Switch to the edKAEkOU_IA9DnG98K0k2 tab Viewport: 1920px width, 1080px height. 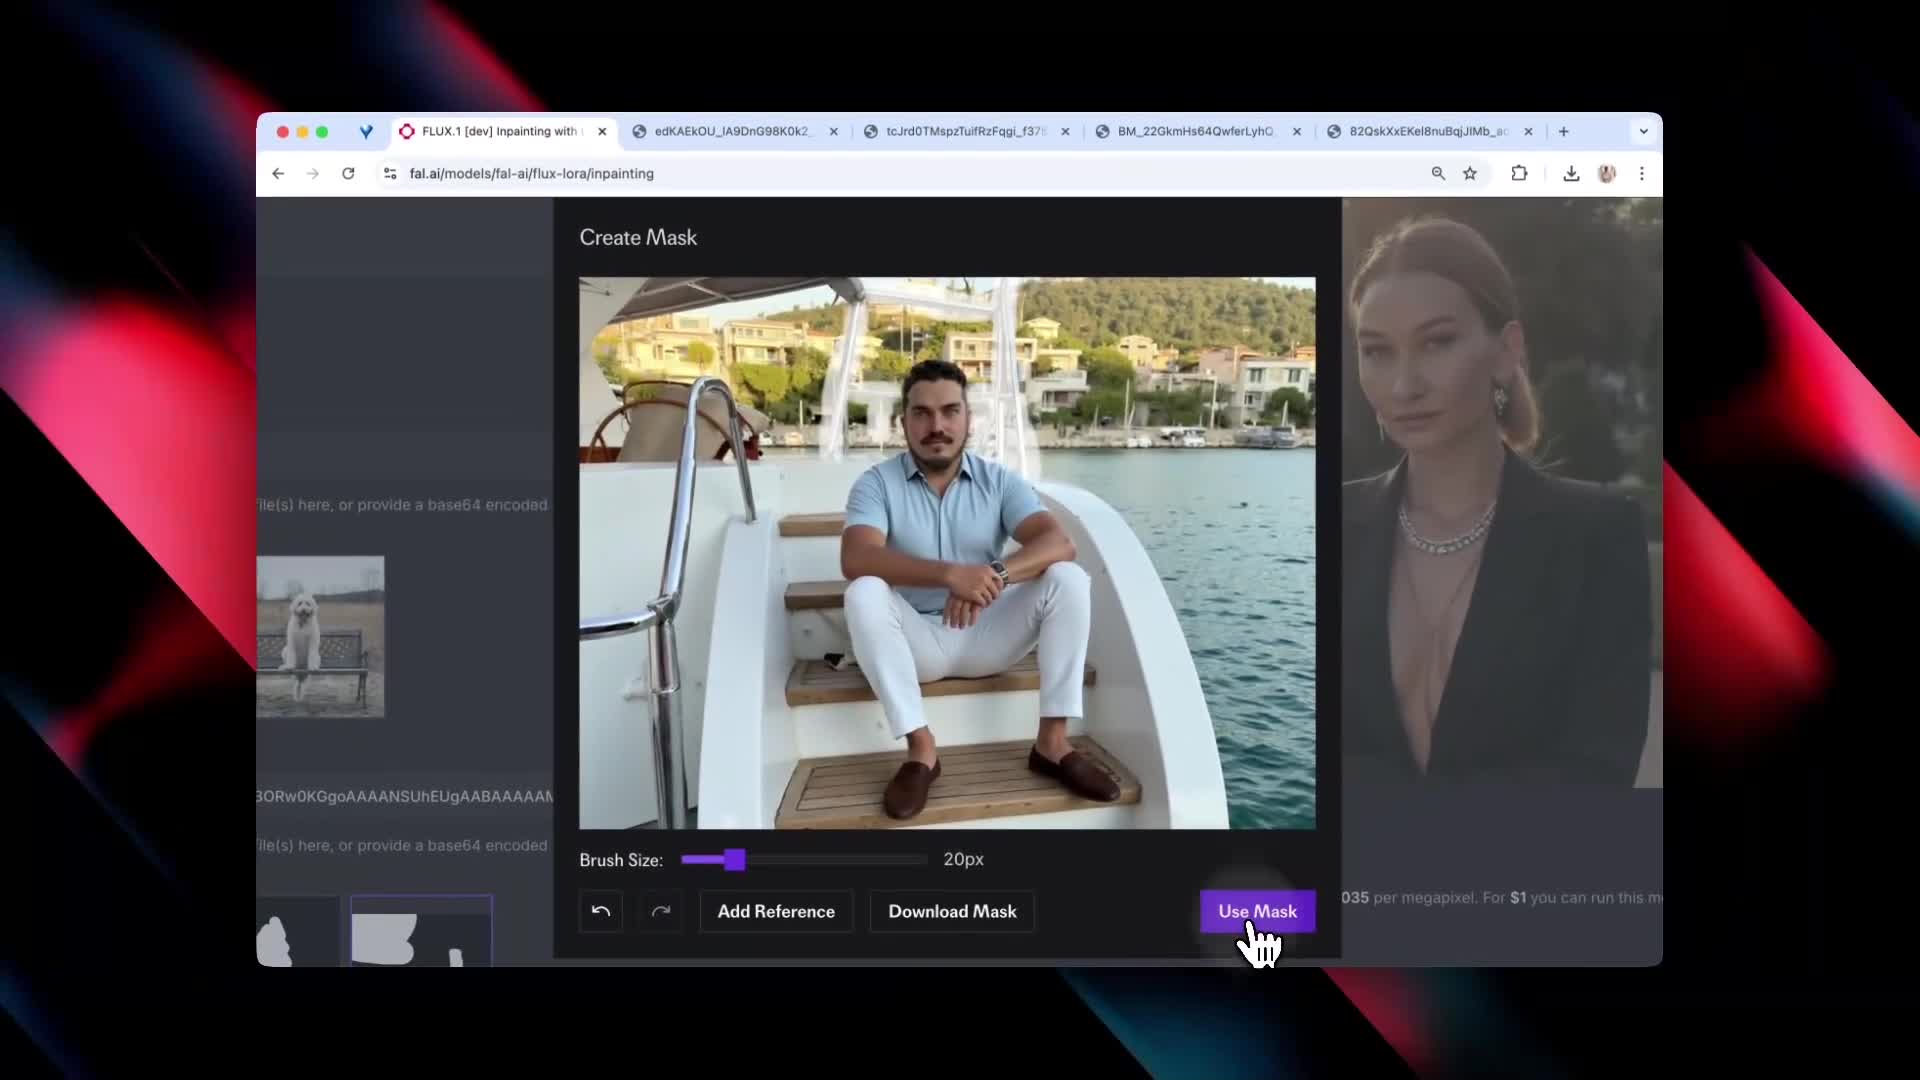point(730,131)
